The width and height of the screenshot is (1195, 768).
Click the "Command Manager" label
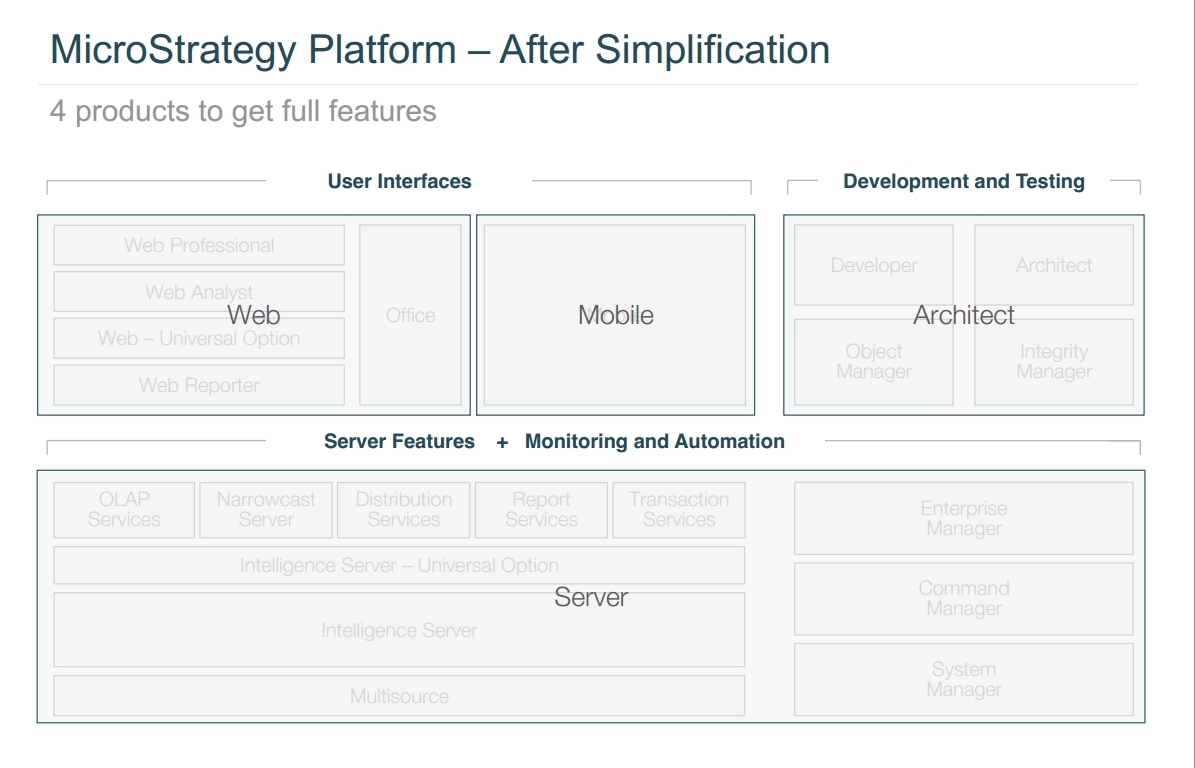click(964, 598)
